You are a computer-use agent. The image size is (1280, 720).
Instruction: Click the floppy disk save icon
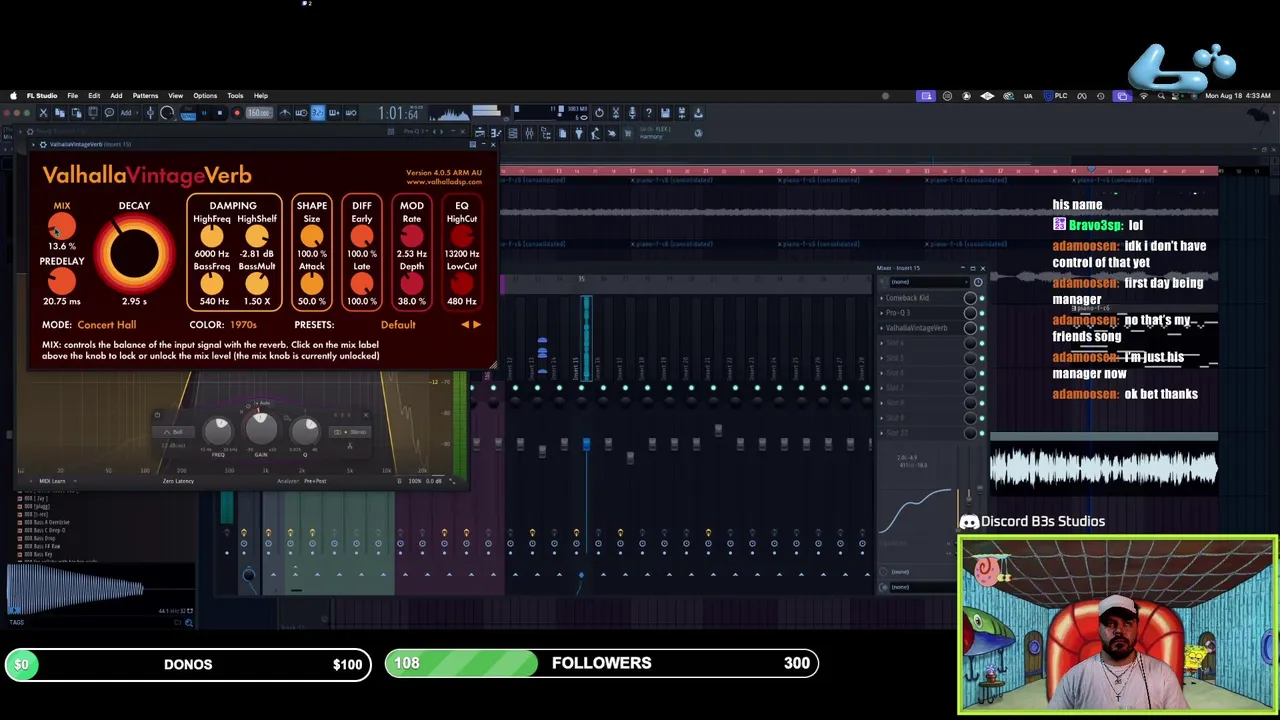(665, 113)
